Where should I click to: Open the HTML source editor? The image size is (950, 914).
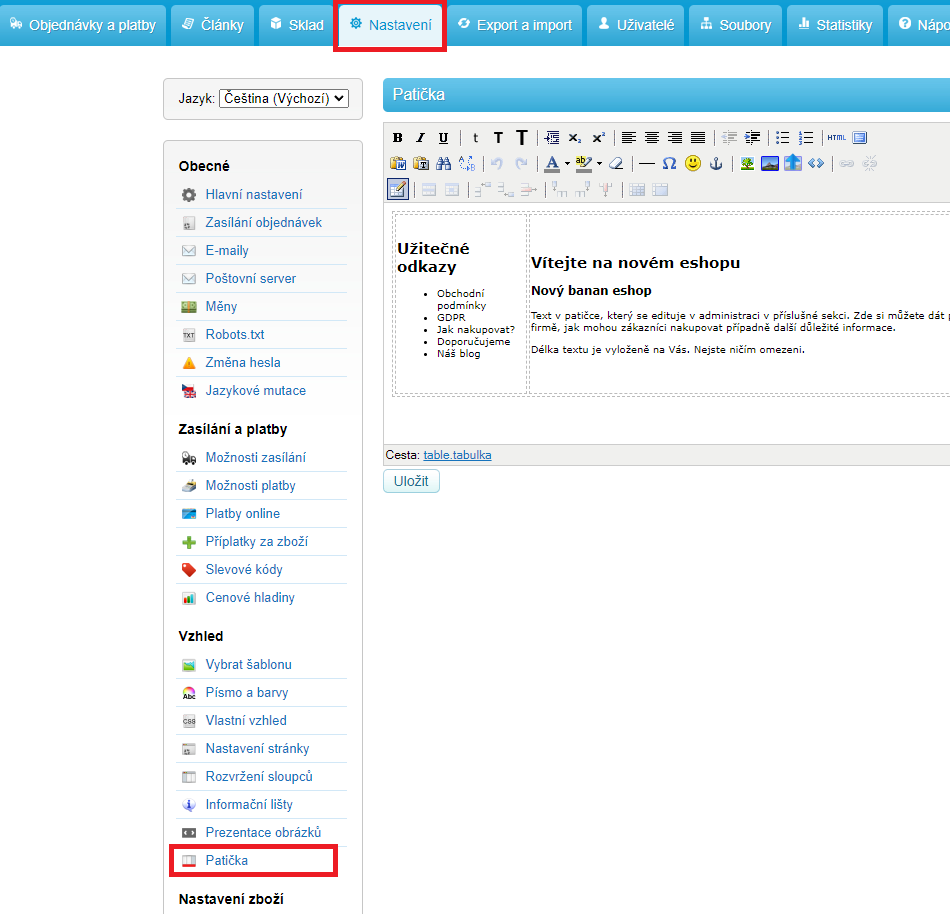[x=836, y=138]
